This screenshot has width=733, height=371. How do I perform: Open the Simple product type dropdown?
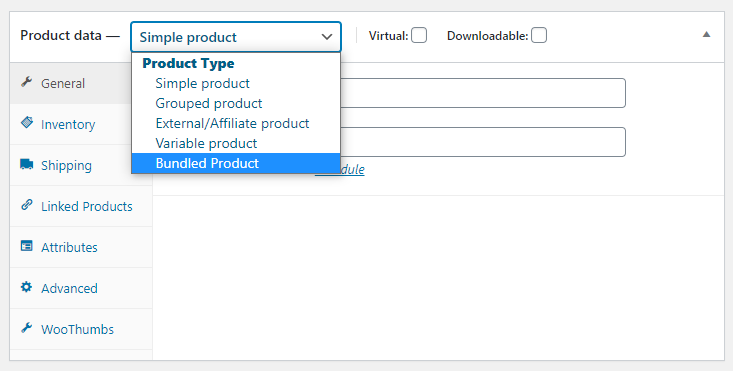coord(236,37)
